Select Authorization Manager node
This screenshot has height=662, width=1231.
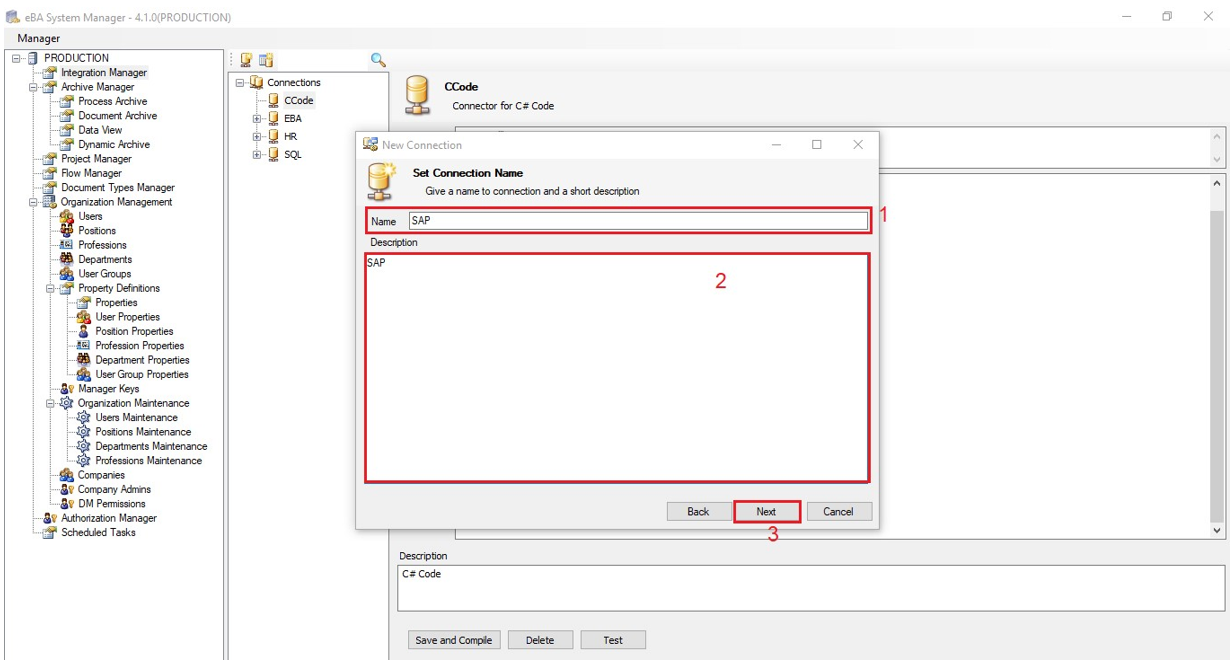108,518
